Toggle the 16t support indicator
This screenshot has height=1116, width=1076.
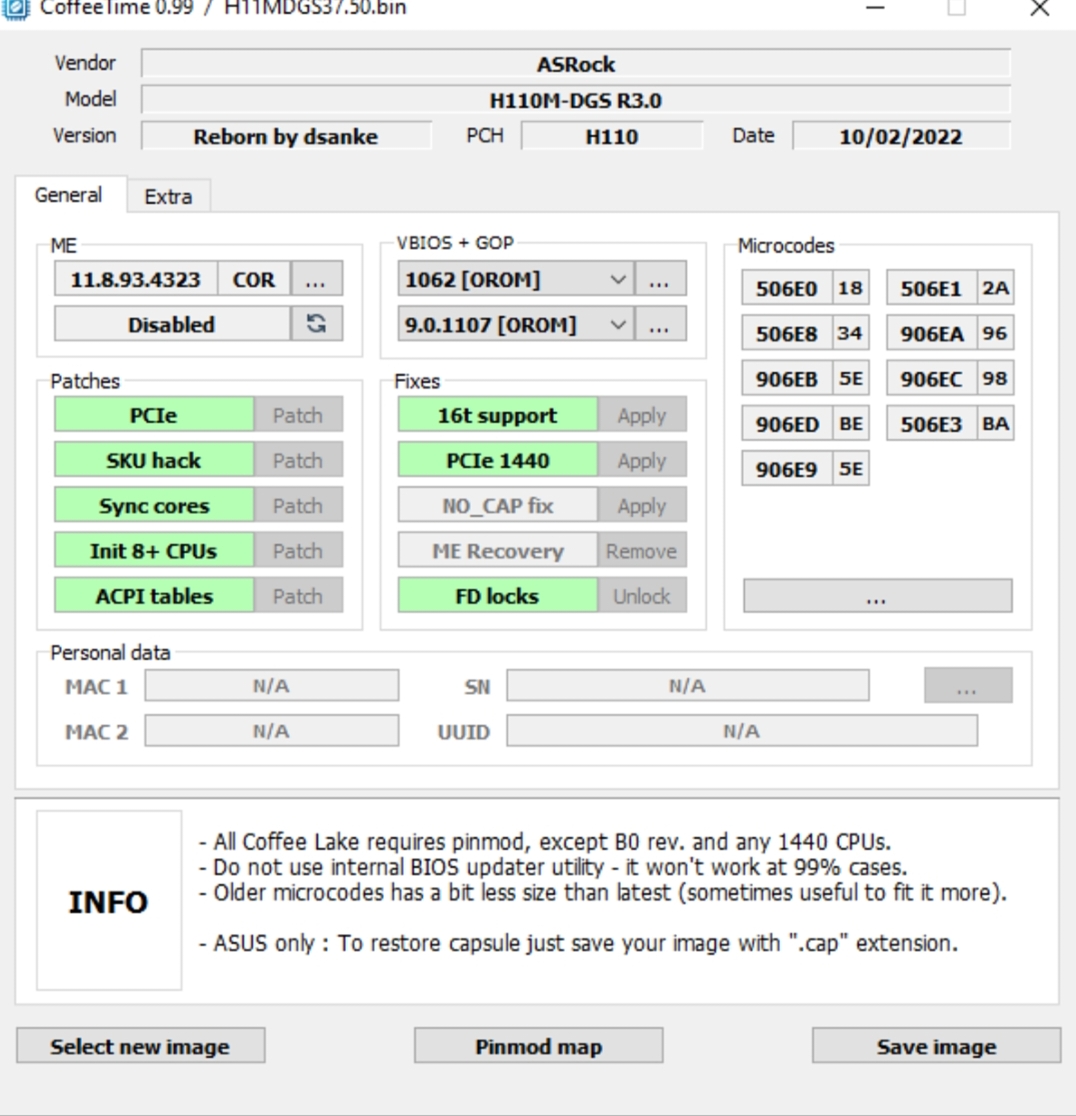497,415
